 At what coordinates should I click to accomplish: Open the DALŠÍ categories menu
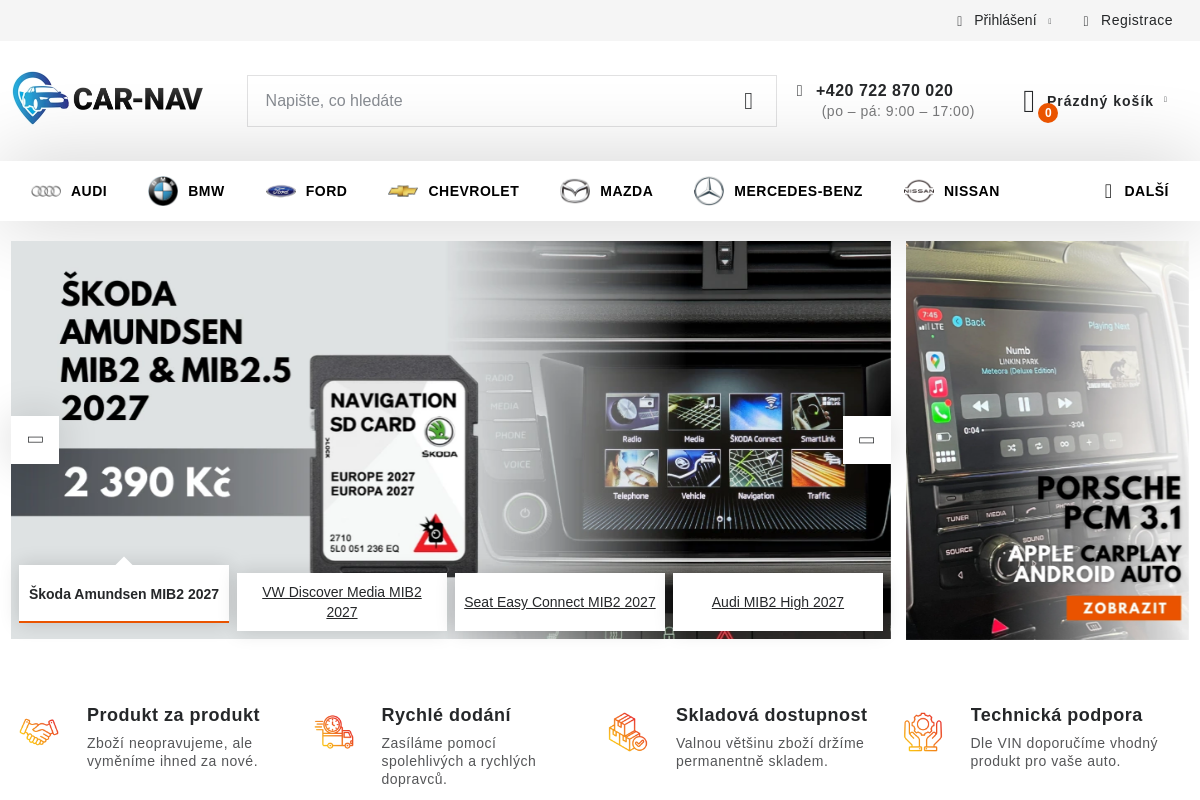pyautogui.click(x=1136, y=191)
